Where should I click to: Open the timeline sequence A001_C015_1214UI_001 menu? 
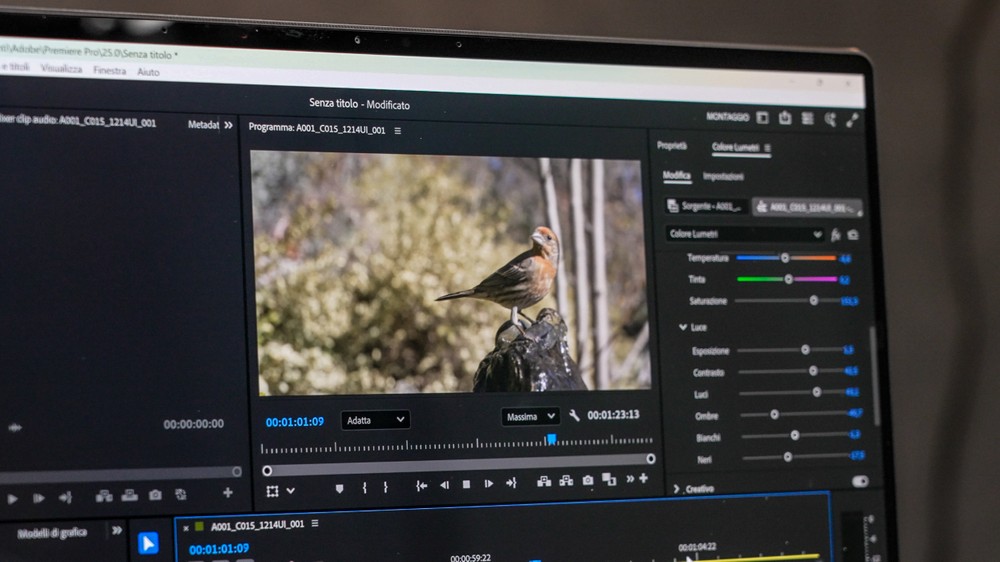coord(314,524)
